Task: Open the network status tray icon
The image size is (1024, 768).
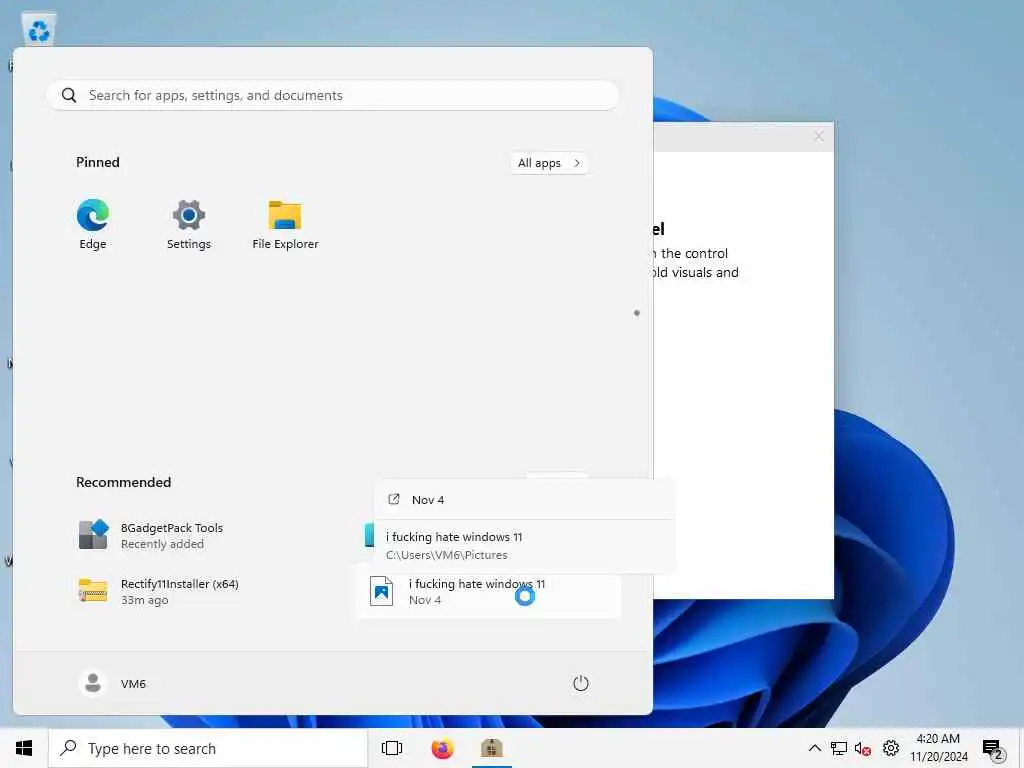Action: [839, 748]
